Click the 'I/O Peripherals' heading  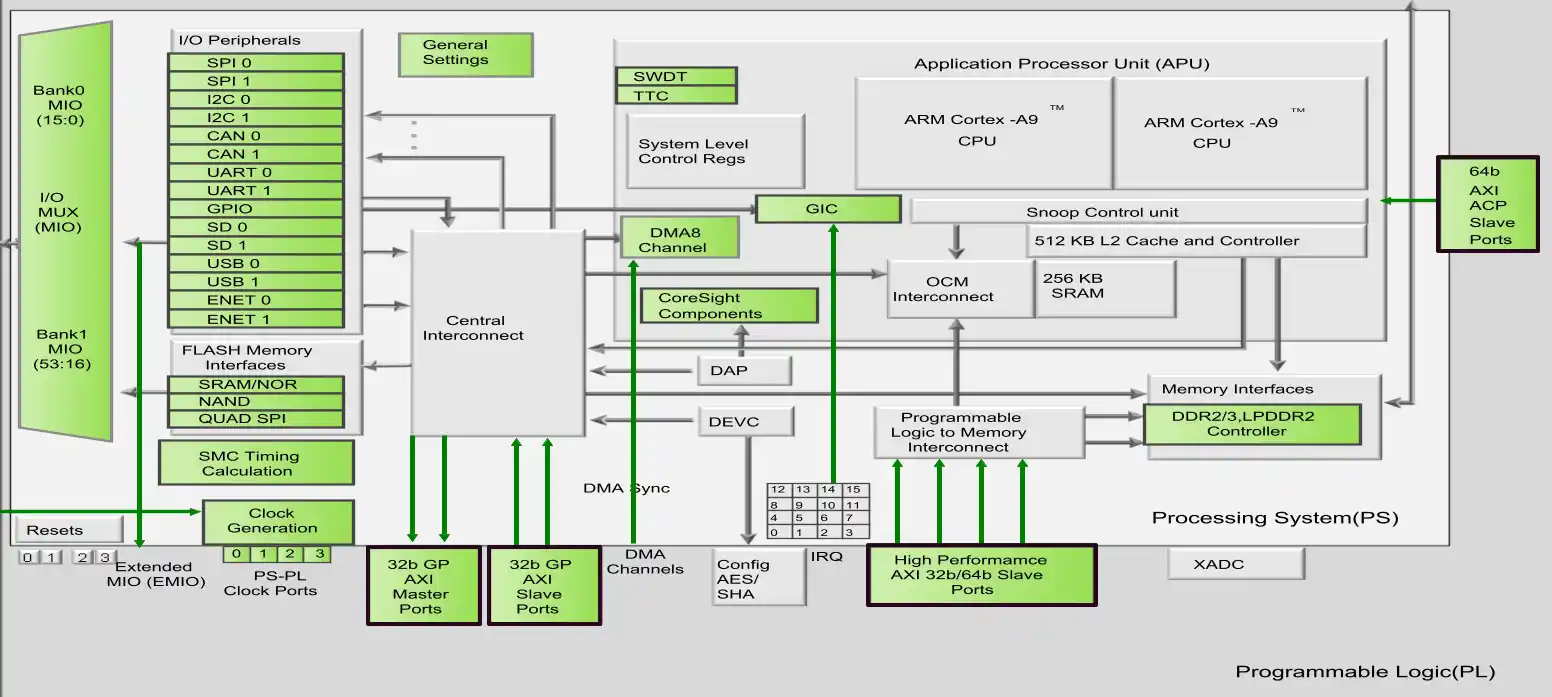click(x=239, y=41)
